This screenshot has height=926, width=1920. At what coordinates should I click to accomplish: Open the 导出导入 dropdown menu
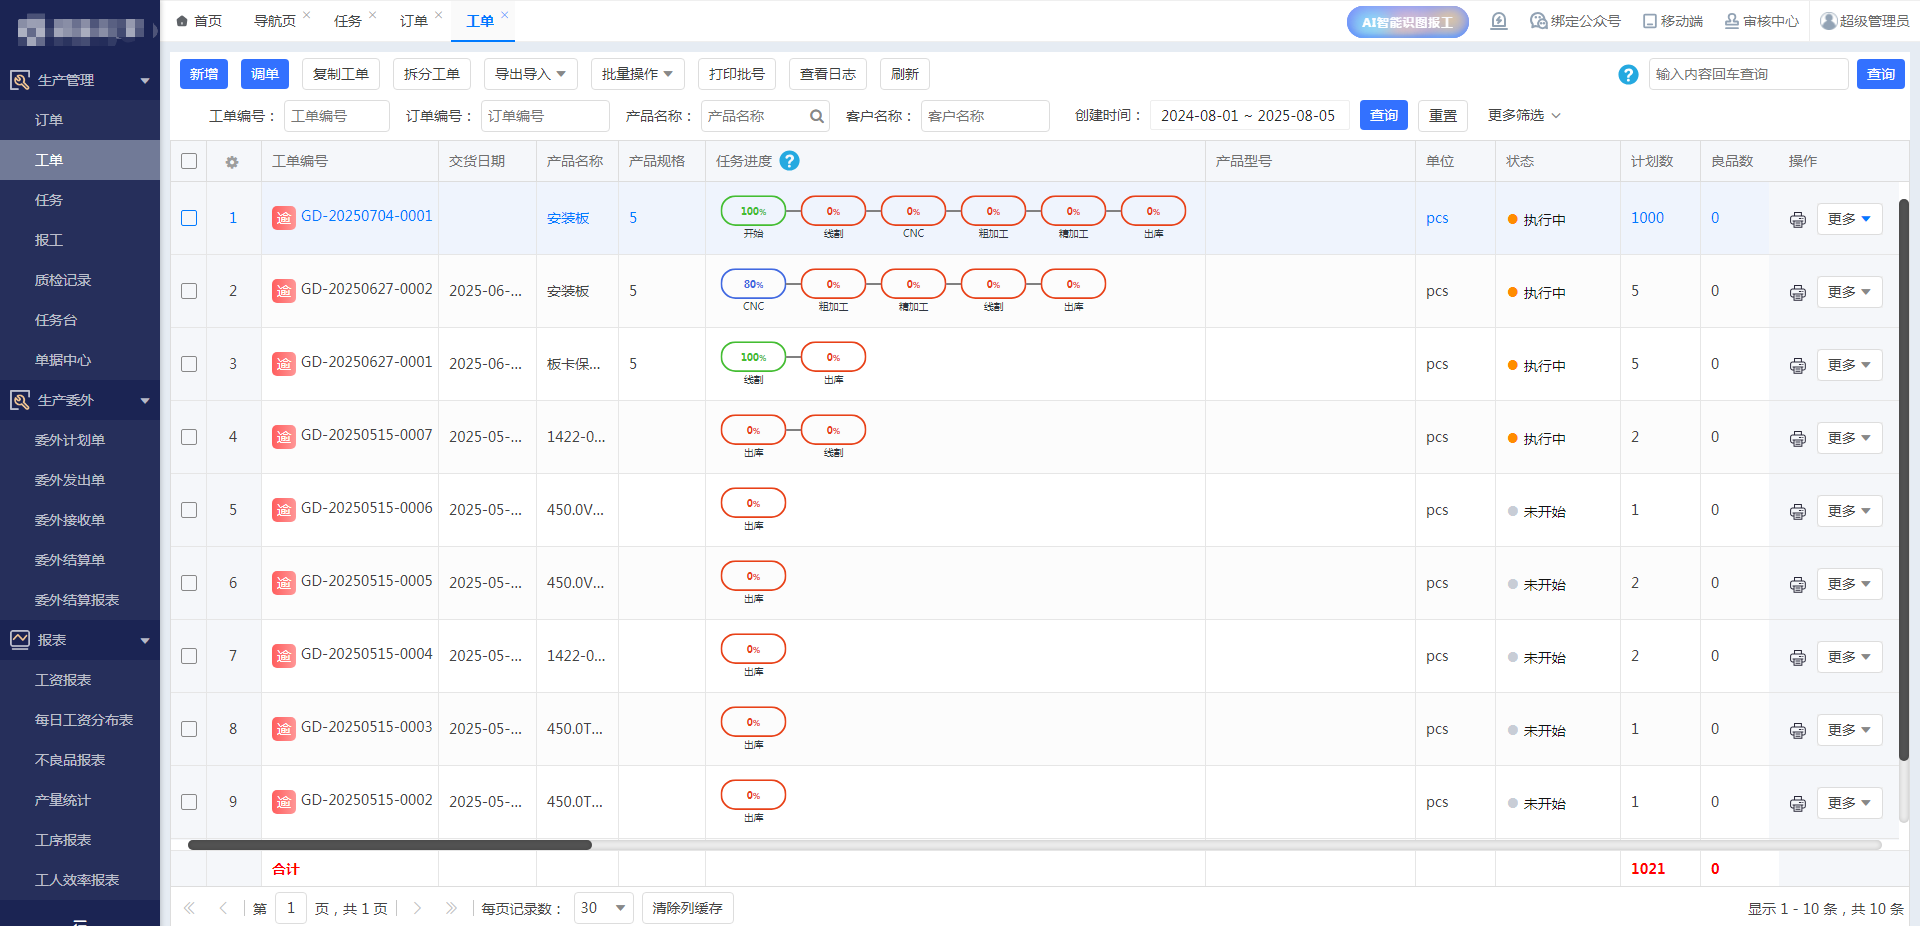point(530,74)
